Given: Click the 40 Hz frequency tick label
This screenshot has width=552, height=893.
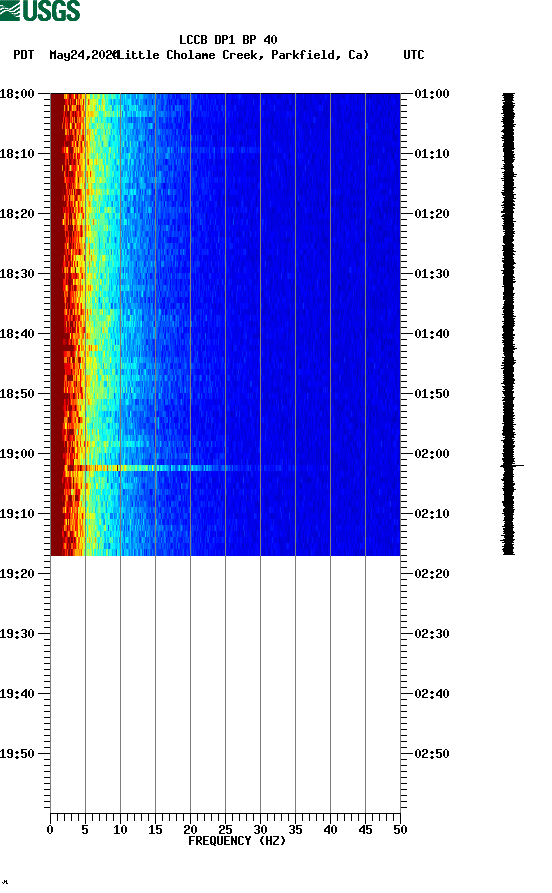Looking at the screenshot, I should (x=330, y=830).
